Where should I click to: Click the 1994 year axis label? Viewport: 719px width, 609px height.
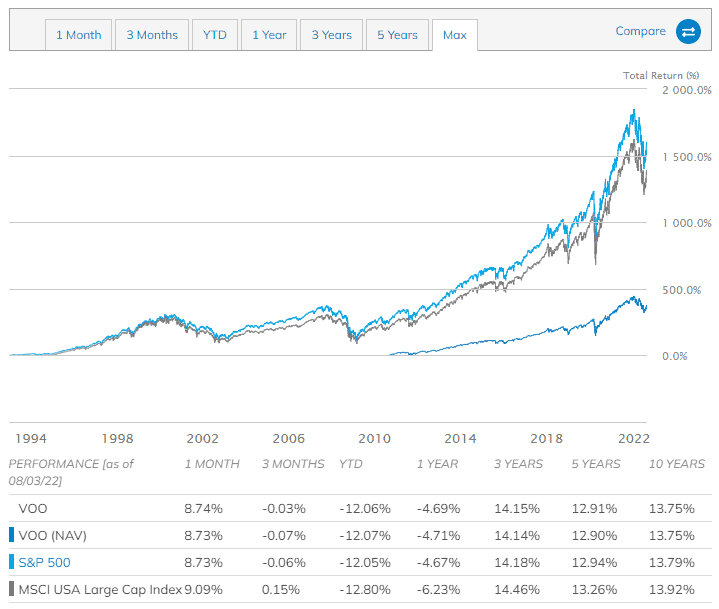(31, 438)
